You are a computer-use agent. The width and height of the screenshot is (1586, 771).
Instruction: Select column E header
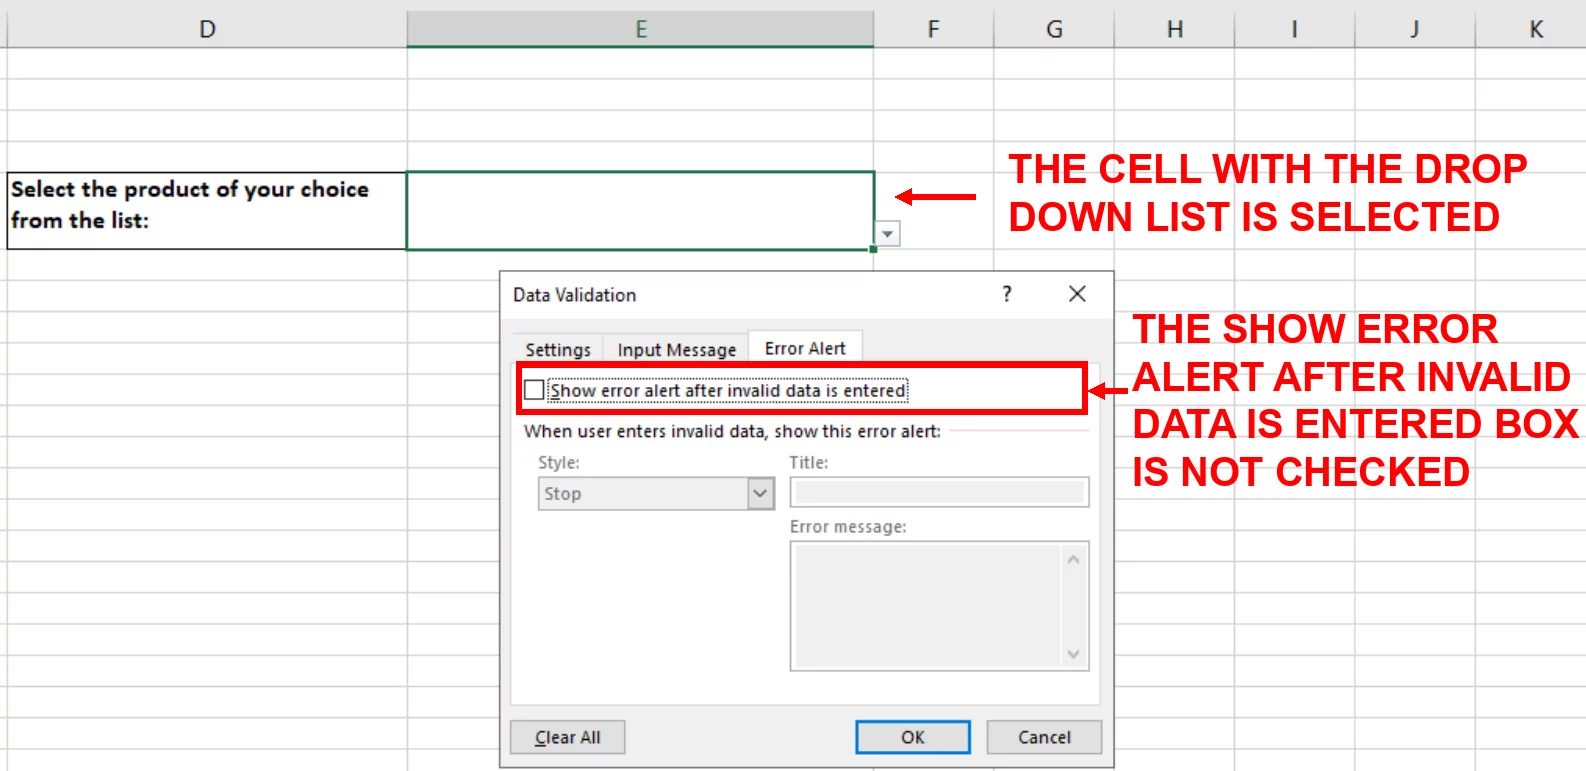point(641,29)
